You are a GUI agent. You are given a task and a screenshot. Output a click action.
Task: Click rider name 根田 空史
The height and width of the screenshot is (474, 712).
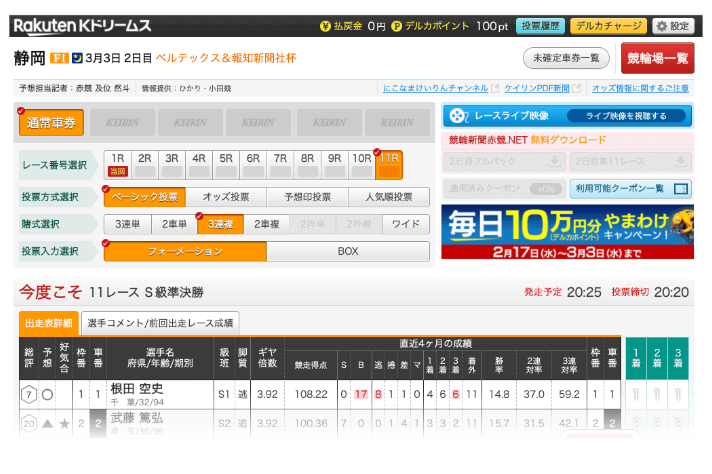pos(137,389)
